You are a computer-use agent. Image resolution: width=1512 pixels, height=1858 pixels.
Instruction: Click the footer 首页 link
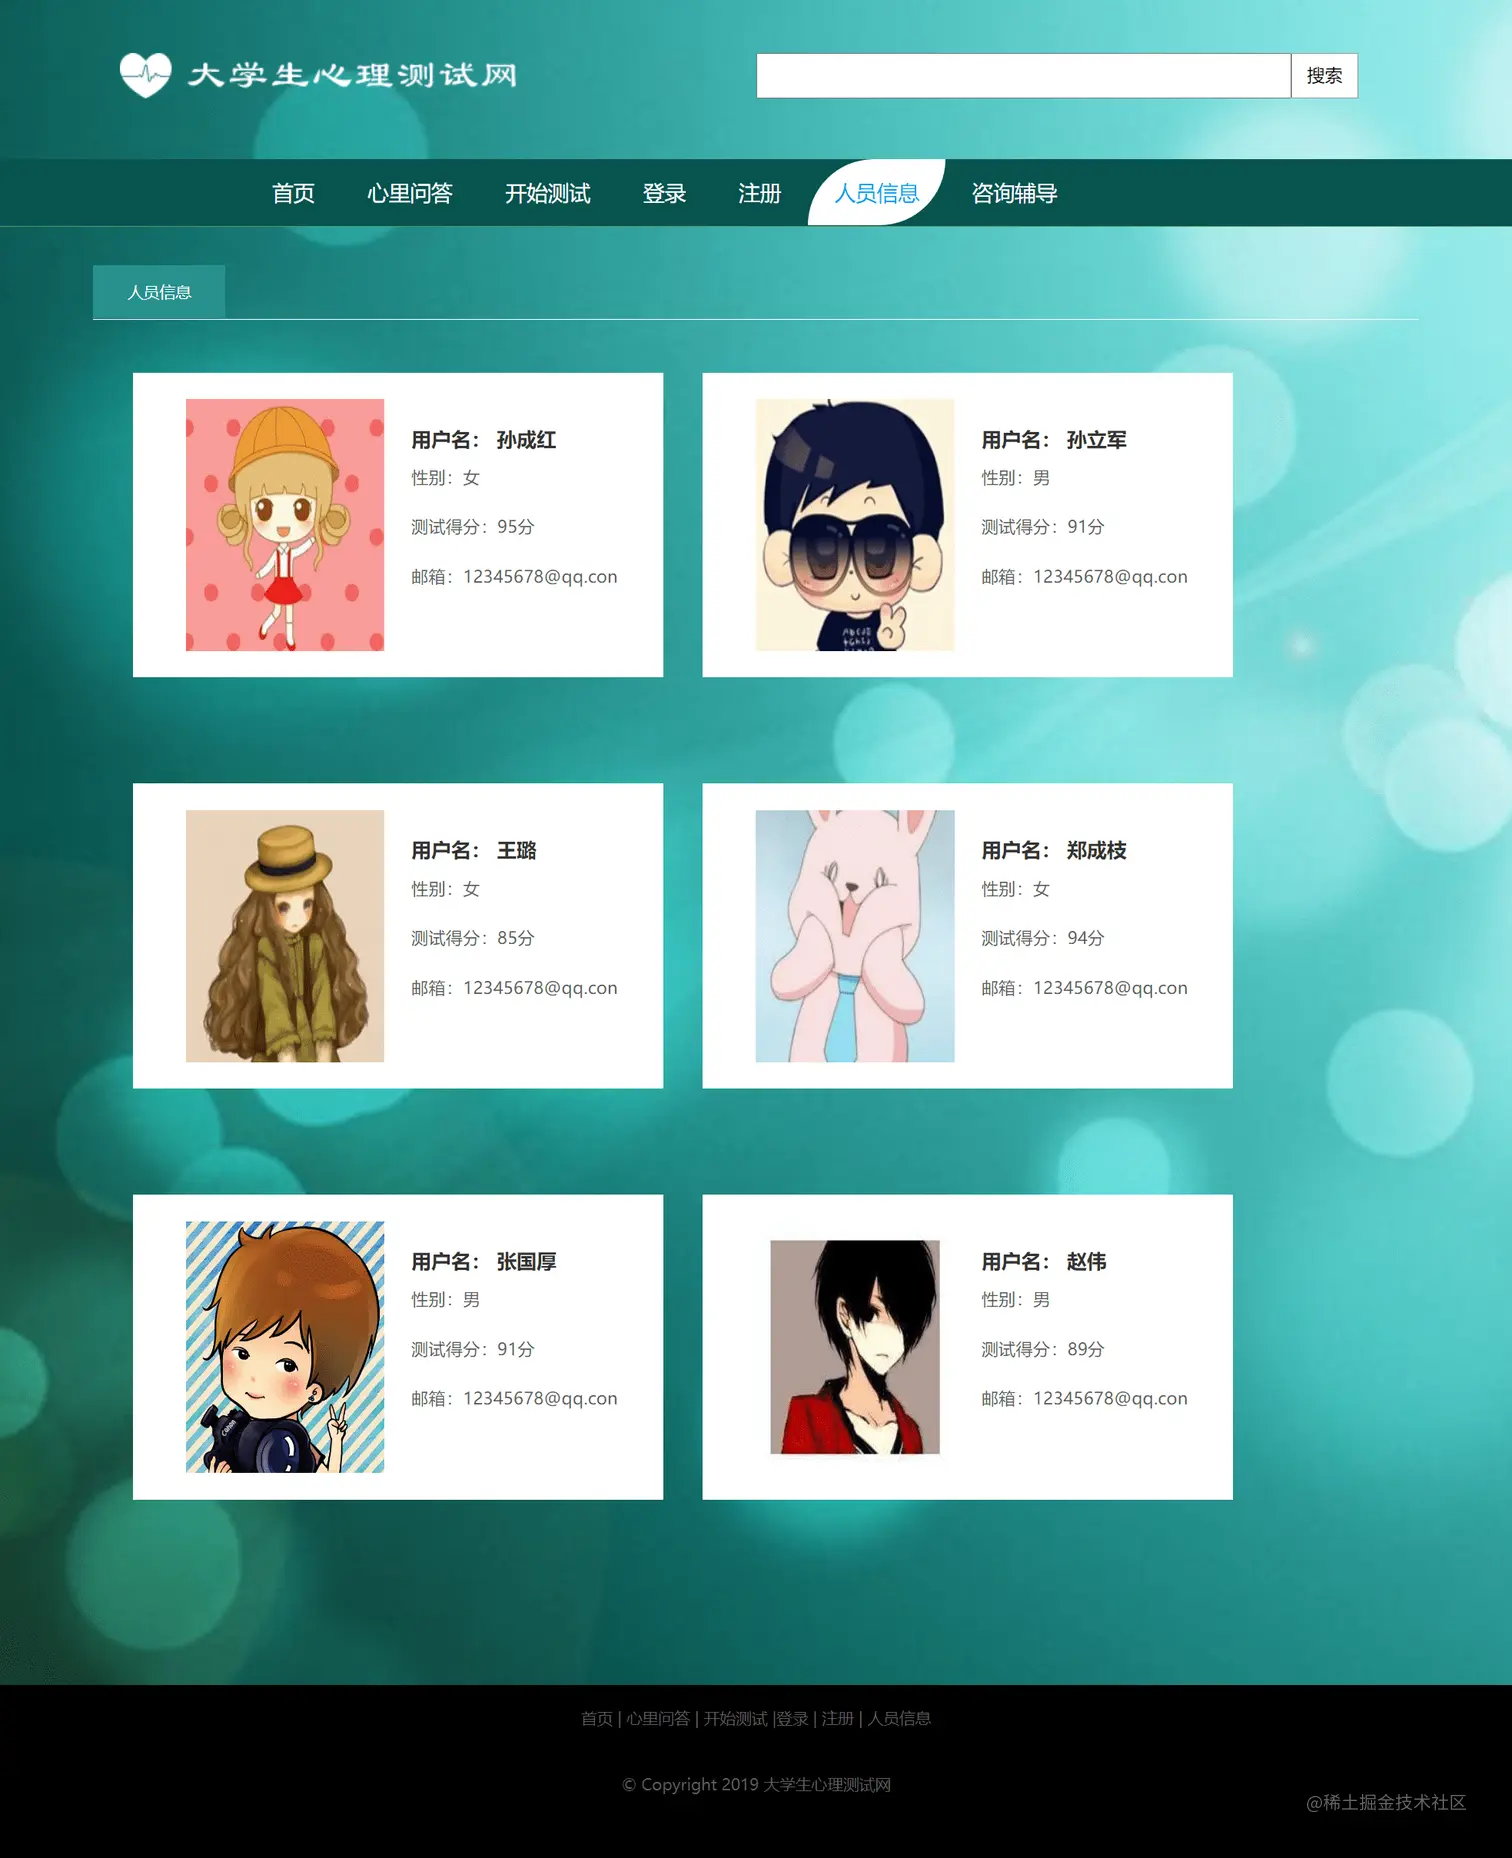597,1718
